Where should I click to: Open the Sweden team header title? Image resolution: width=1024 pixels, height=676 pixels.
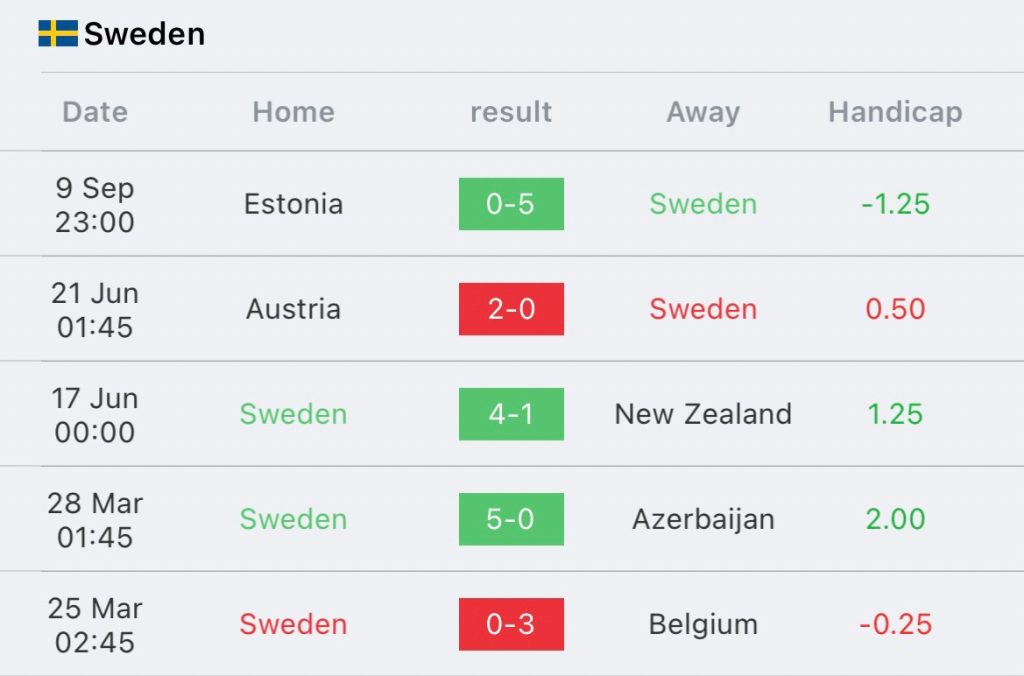pos(144,34)
